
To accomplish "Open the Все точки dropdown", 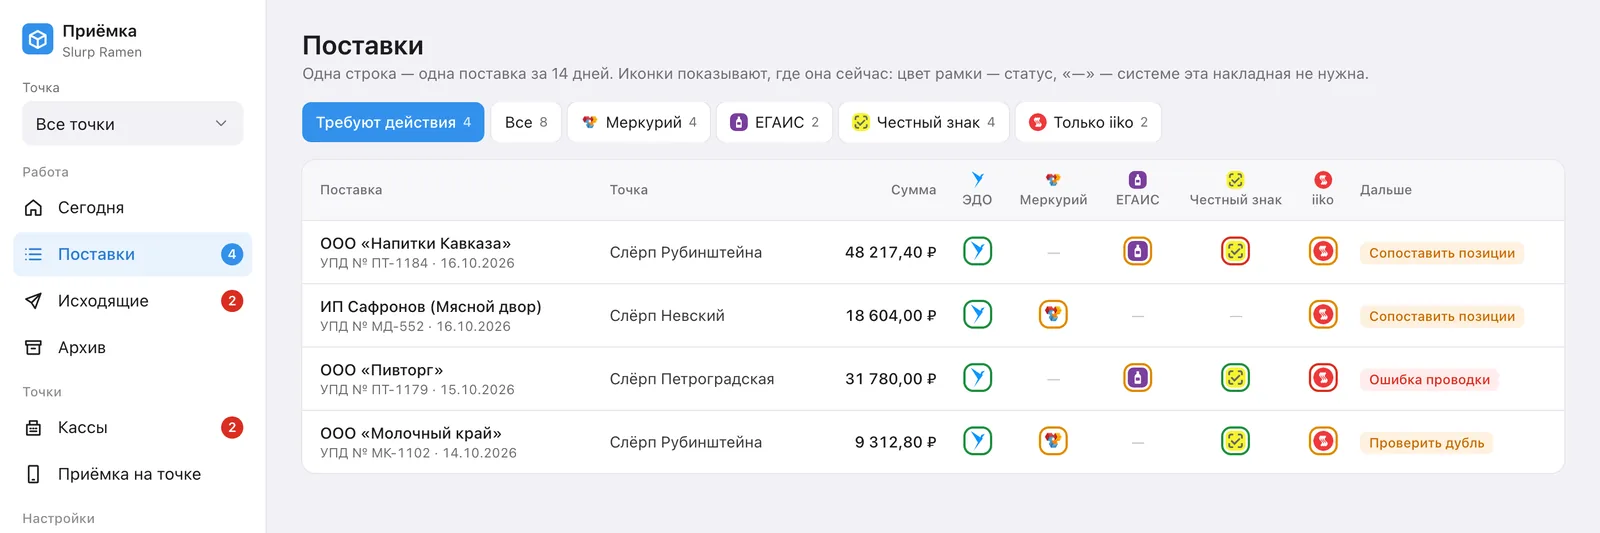I will coord(132,123).
